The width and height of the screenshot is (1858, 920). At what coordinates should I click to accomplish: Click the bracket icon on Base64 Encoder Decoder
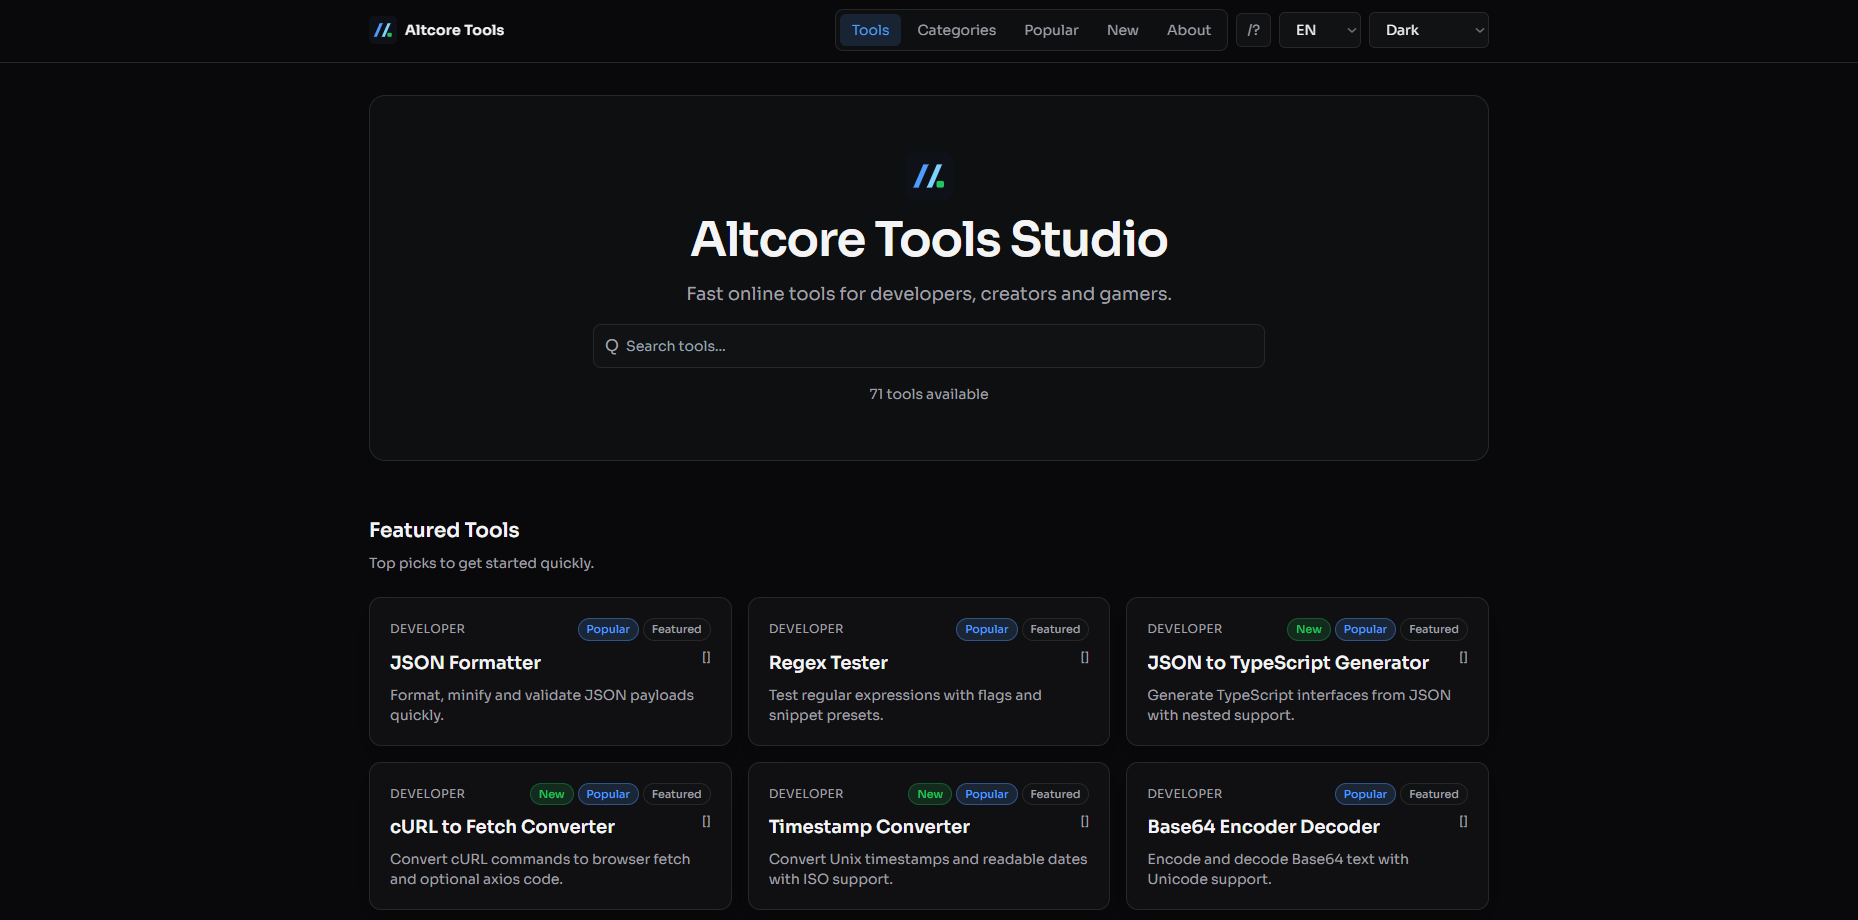(1462, 821)
